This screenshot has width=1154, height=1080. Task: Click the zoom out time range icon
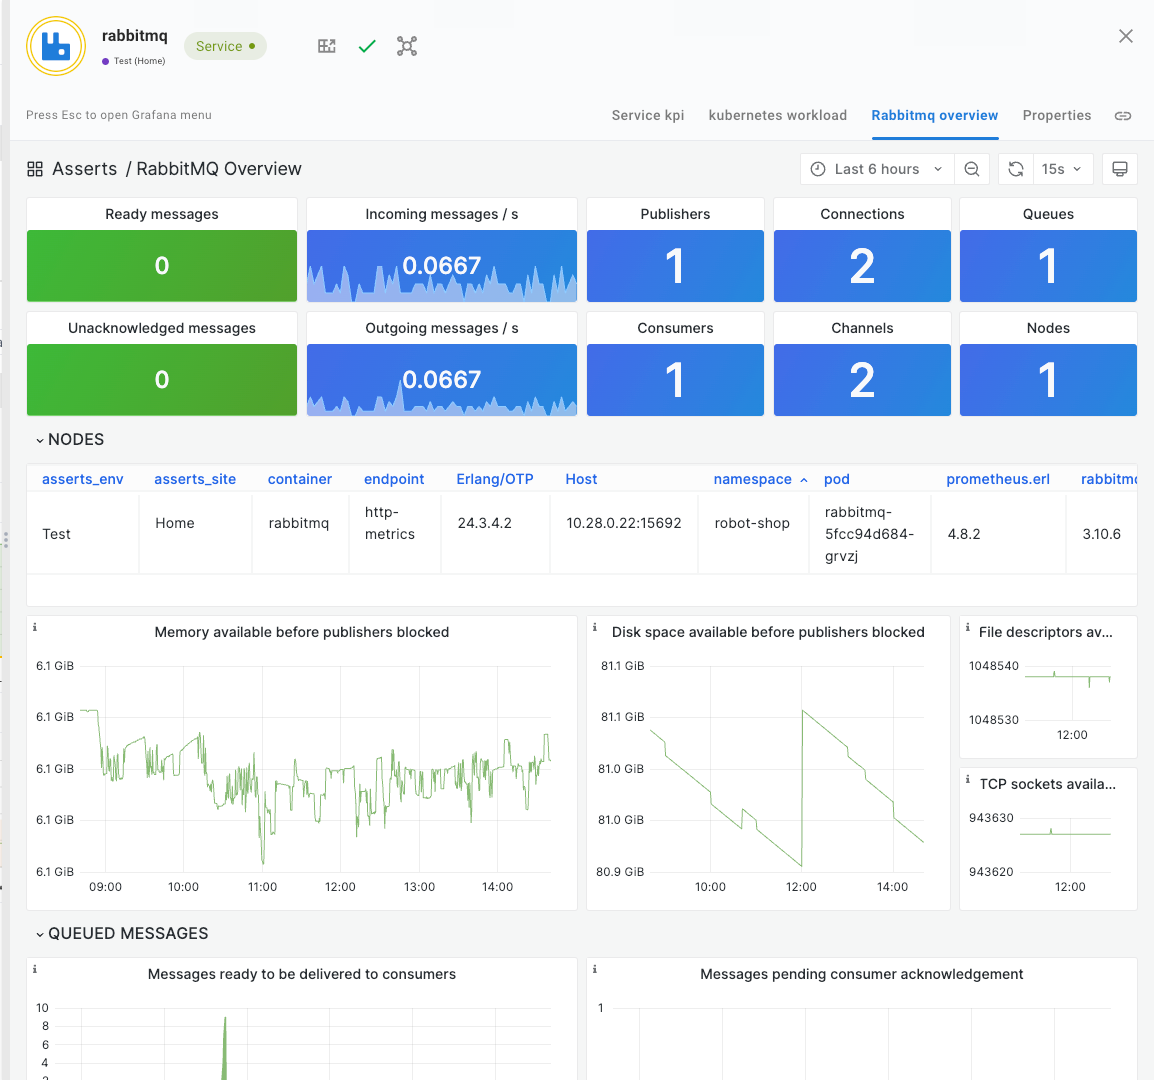click(x=972, y=169)
